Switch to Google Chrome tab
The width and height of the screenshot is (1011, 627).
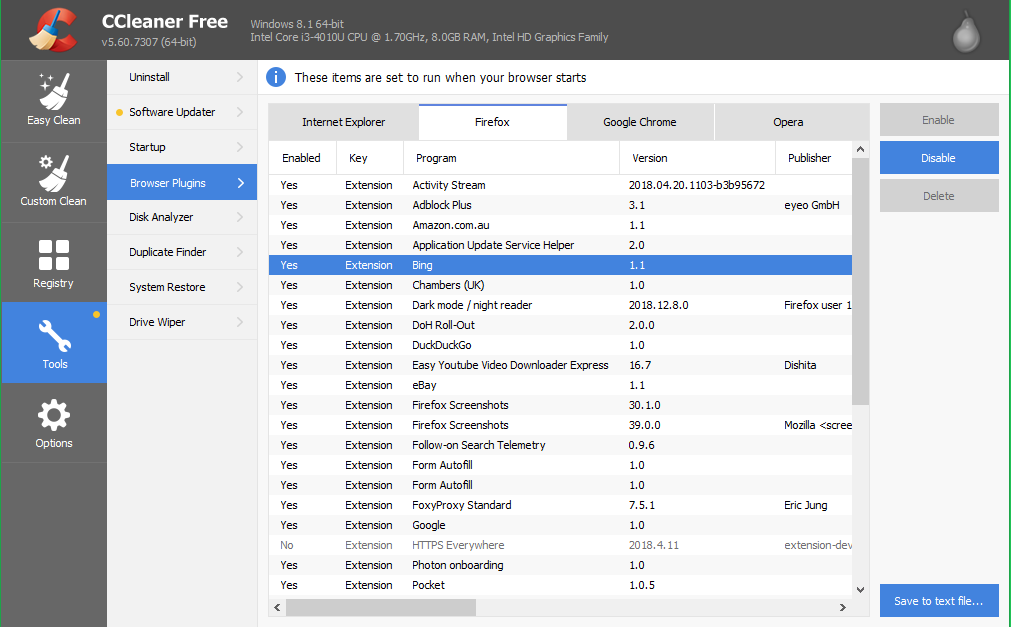point(640,122)
